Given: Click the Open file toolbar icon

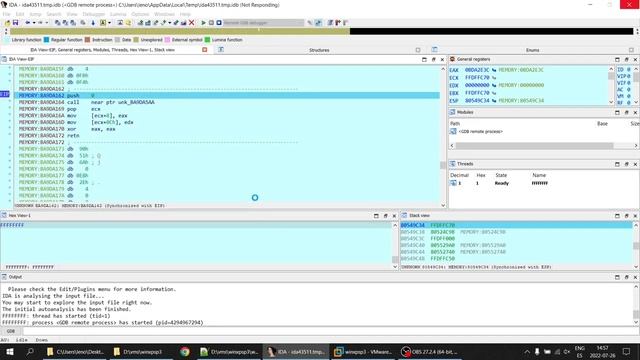Looking at the screenshot, I should pyautogui.click(x=7, y=23).
